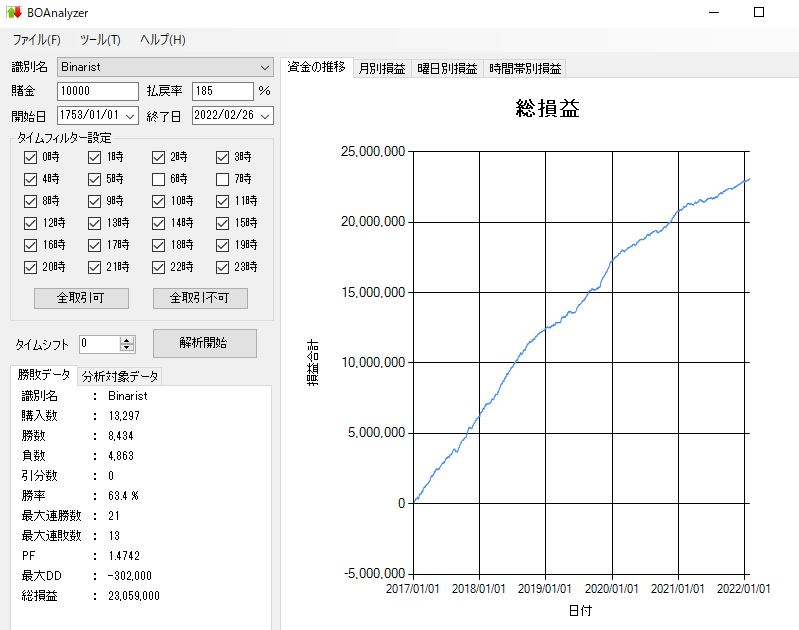Toggle the 8時 checkbox
Viewport: 799px width, 630px height.
30,201
